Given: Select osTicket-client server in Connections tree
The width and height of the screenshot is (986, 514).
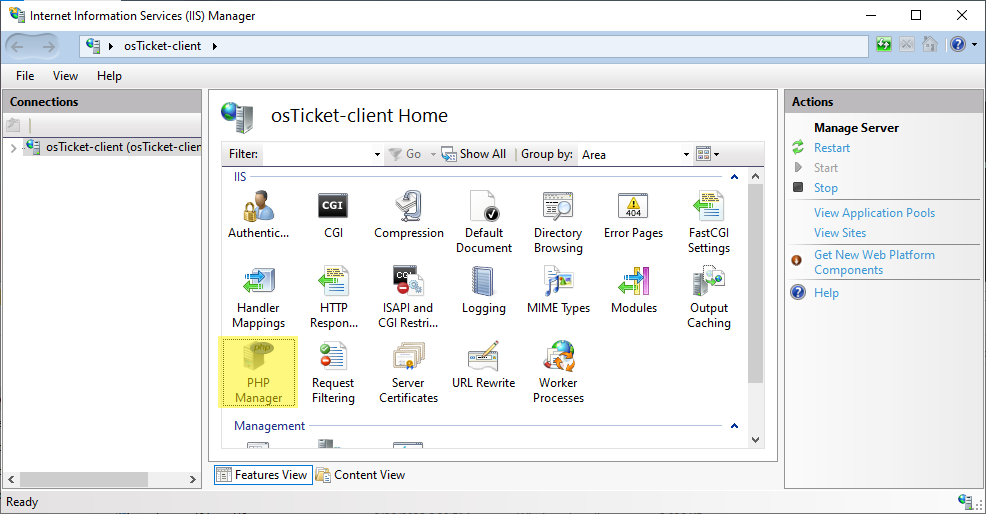Looking at the screenshot, I should click(123, 147).
